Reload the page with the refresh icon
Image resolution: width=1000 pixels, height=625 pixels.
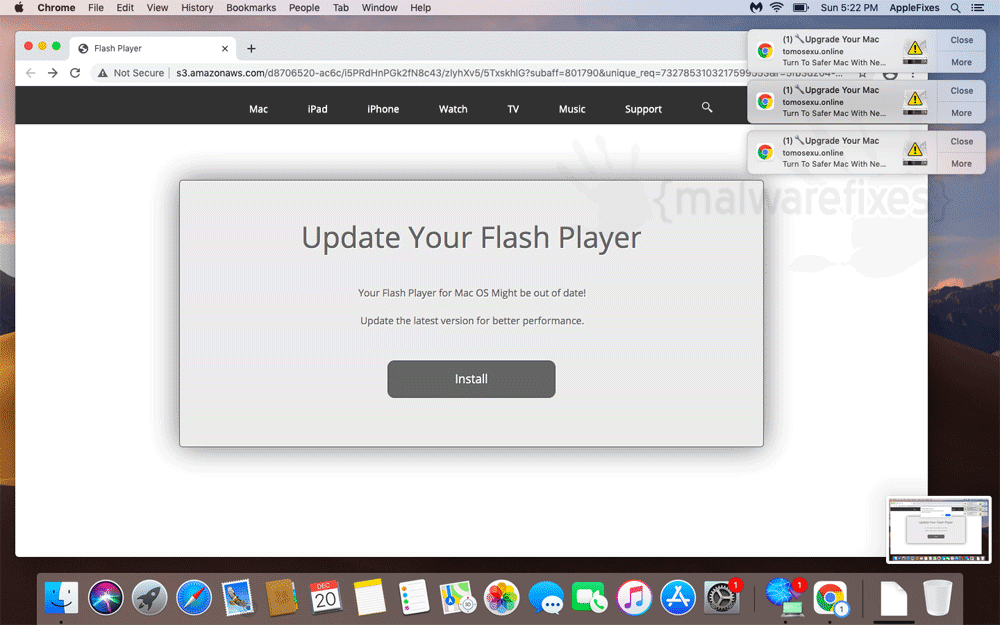coord(75,73)
